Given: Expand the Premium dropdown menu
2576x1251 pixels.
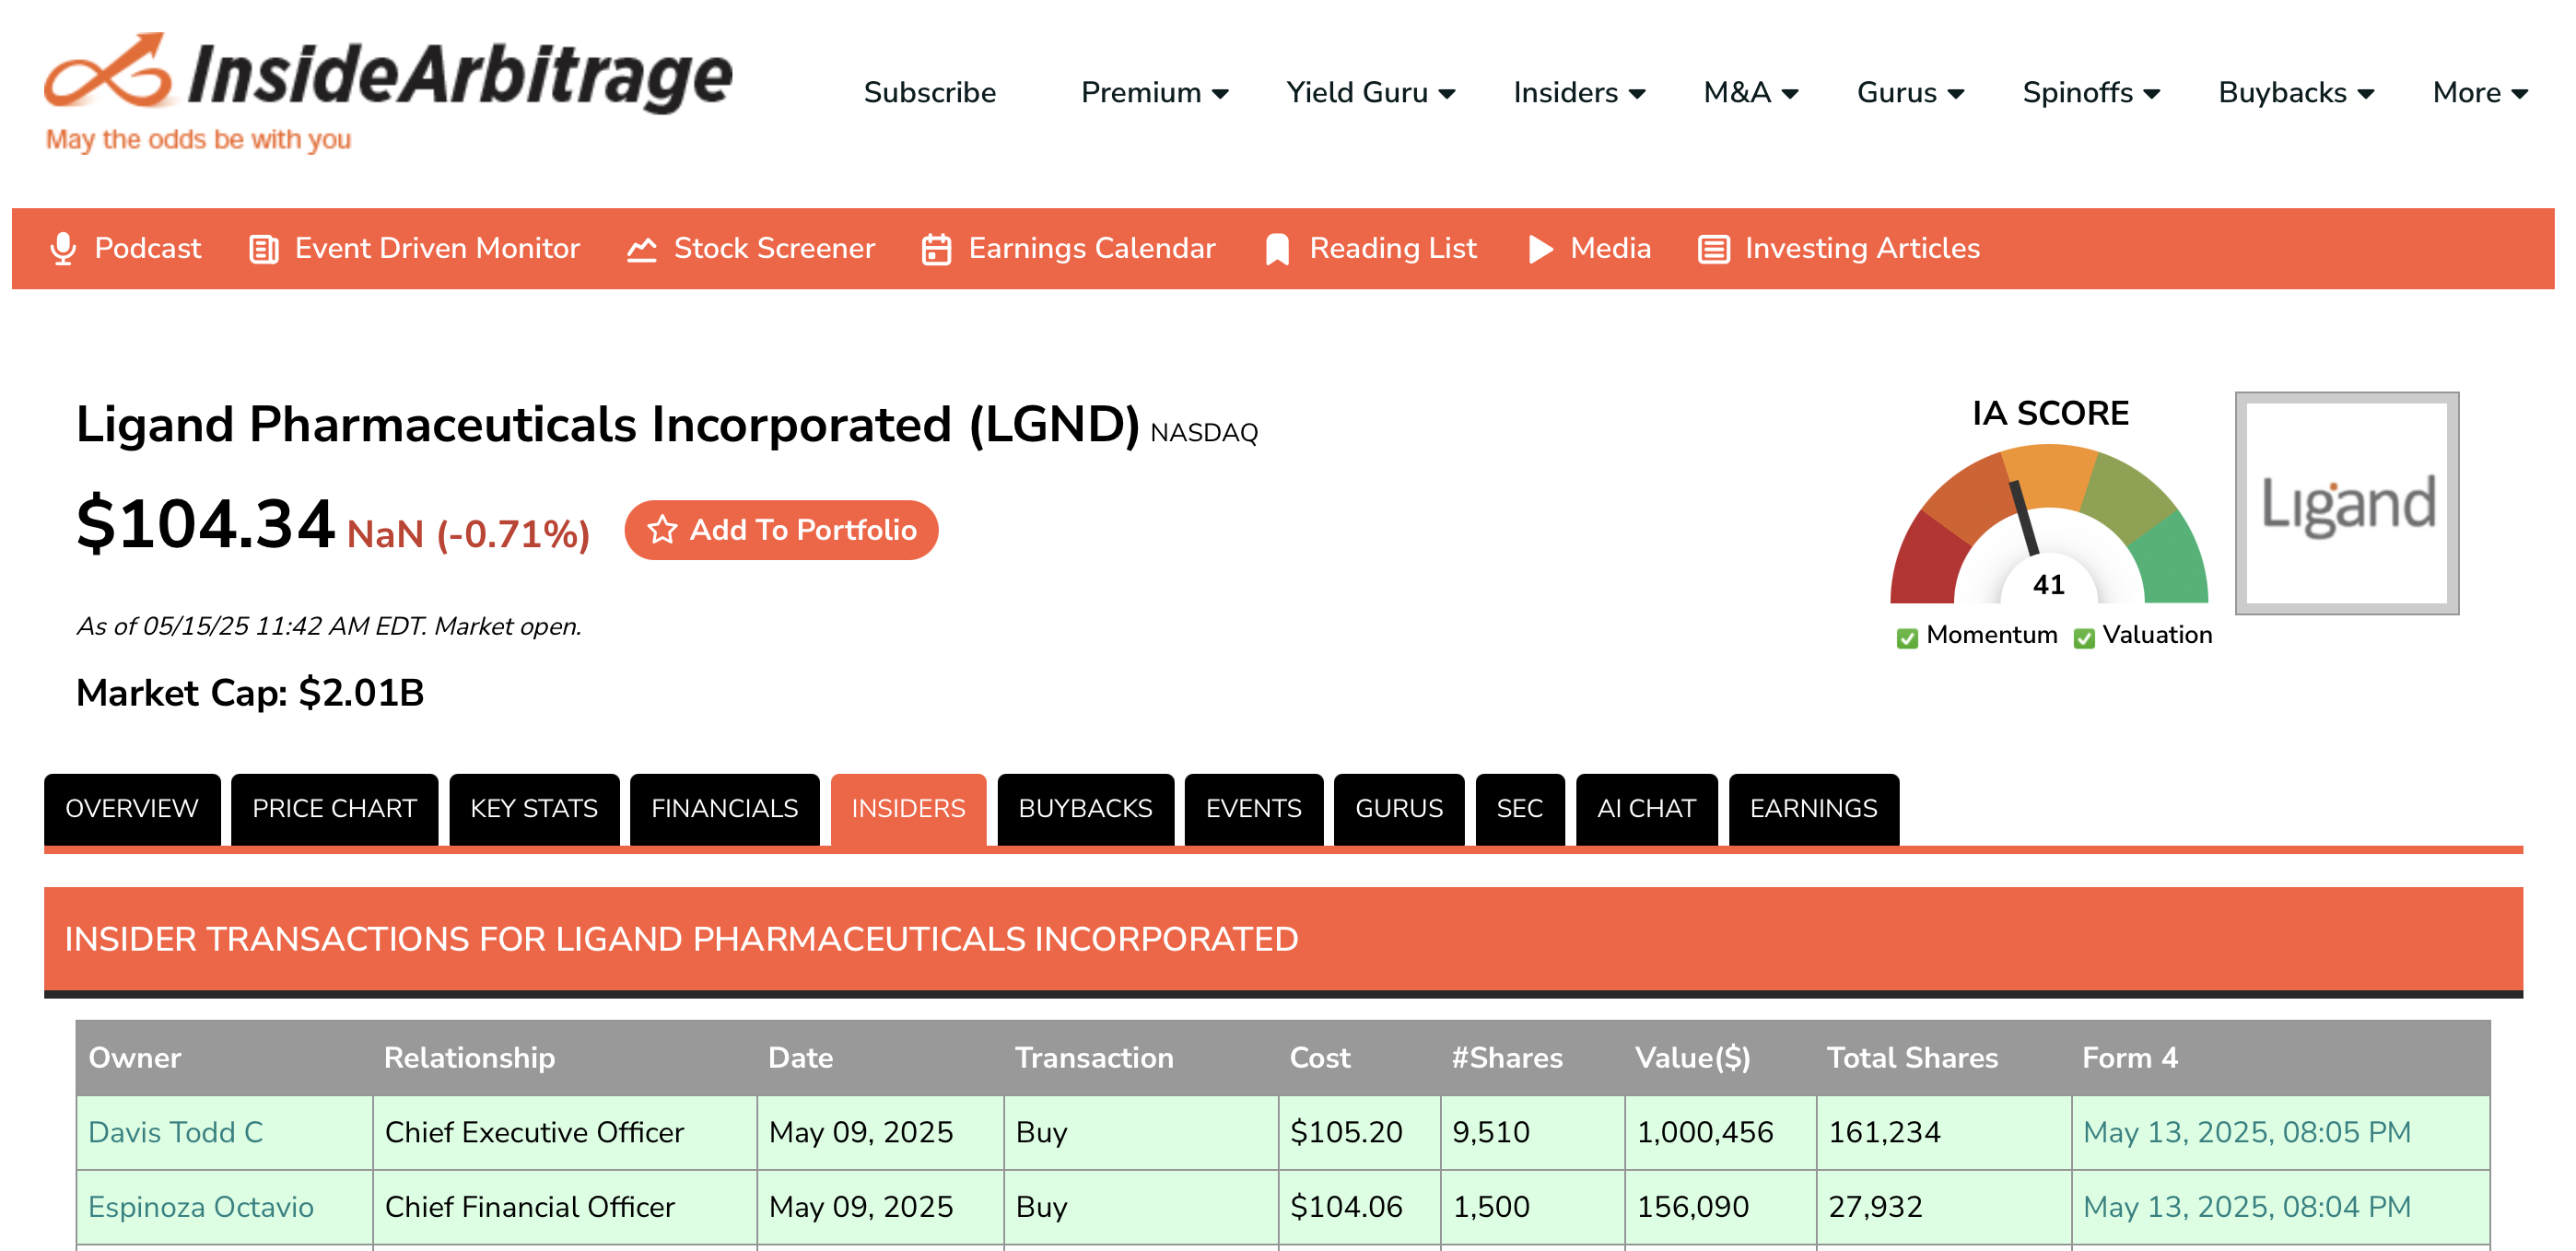Looking at the screenshot, I should [1154, 93].
